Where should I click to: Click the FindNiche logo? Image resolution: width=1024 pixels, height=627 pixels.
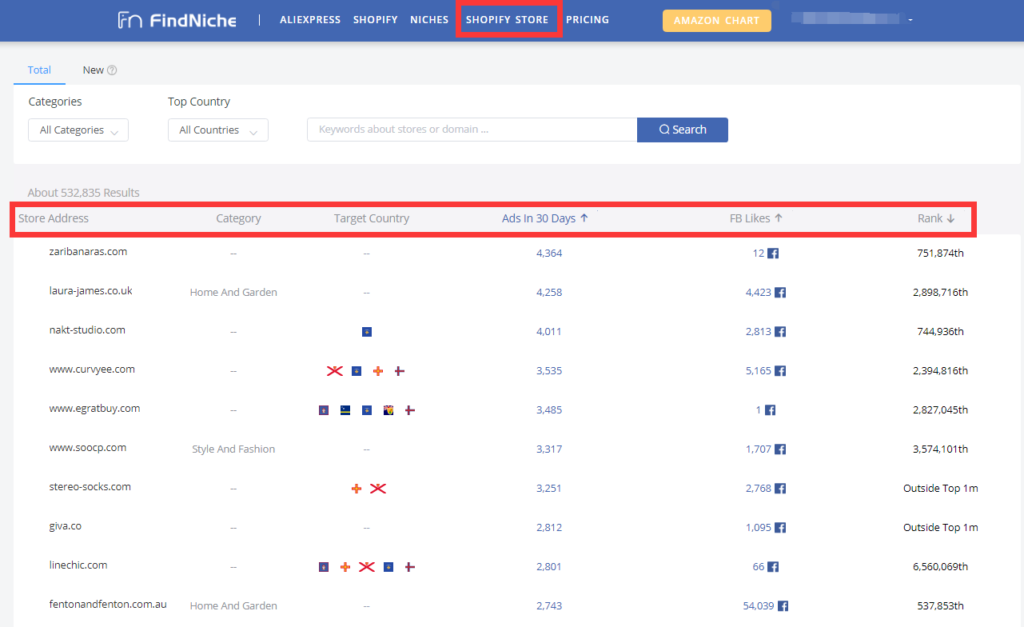tap(177, 20)
